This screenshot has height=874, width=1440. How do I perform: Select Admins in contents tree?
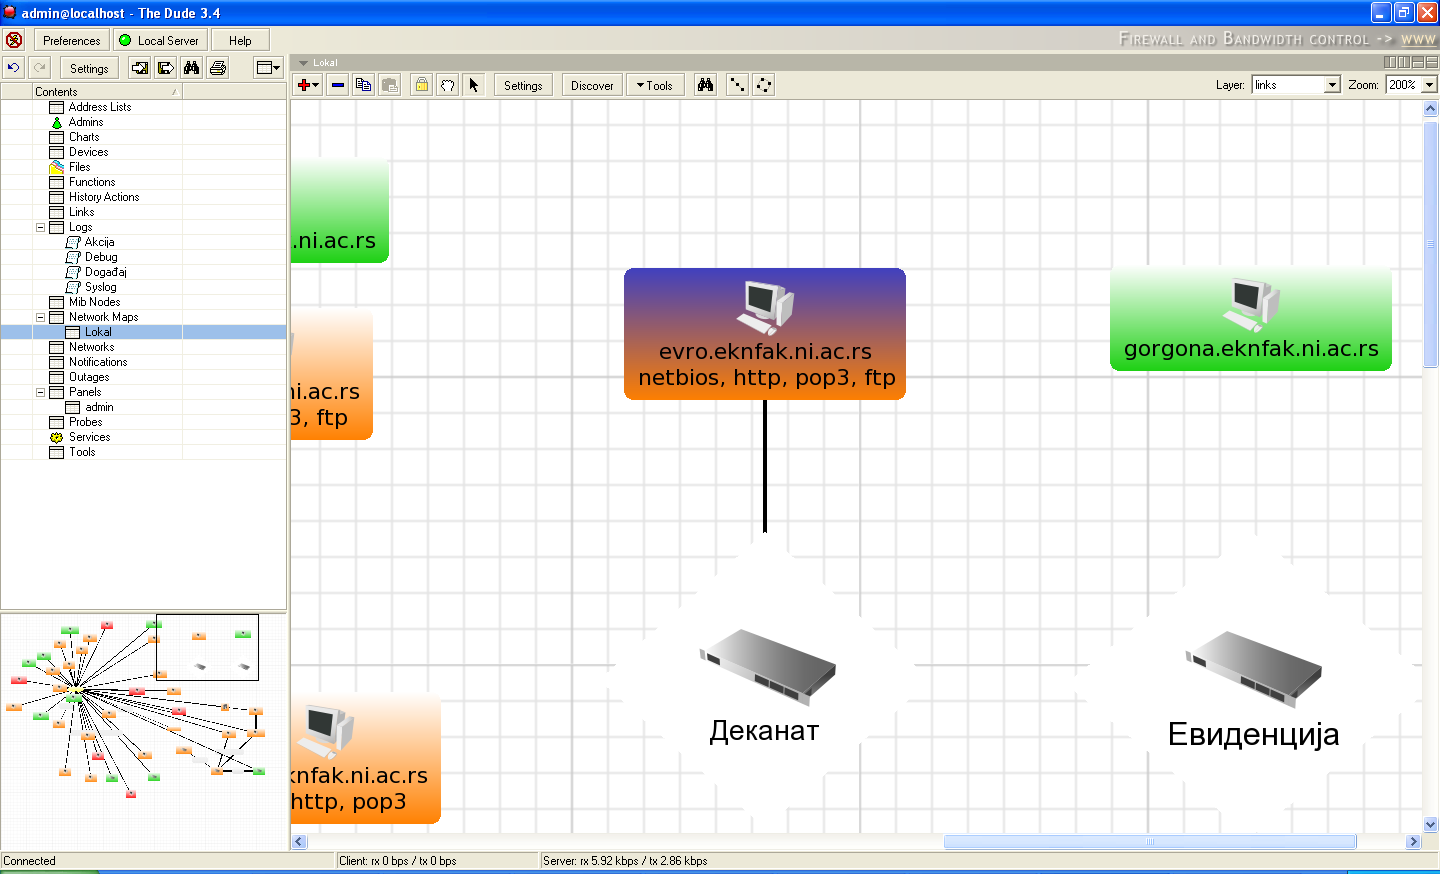pyautogui.click(x=86, y=122)
